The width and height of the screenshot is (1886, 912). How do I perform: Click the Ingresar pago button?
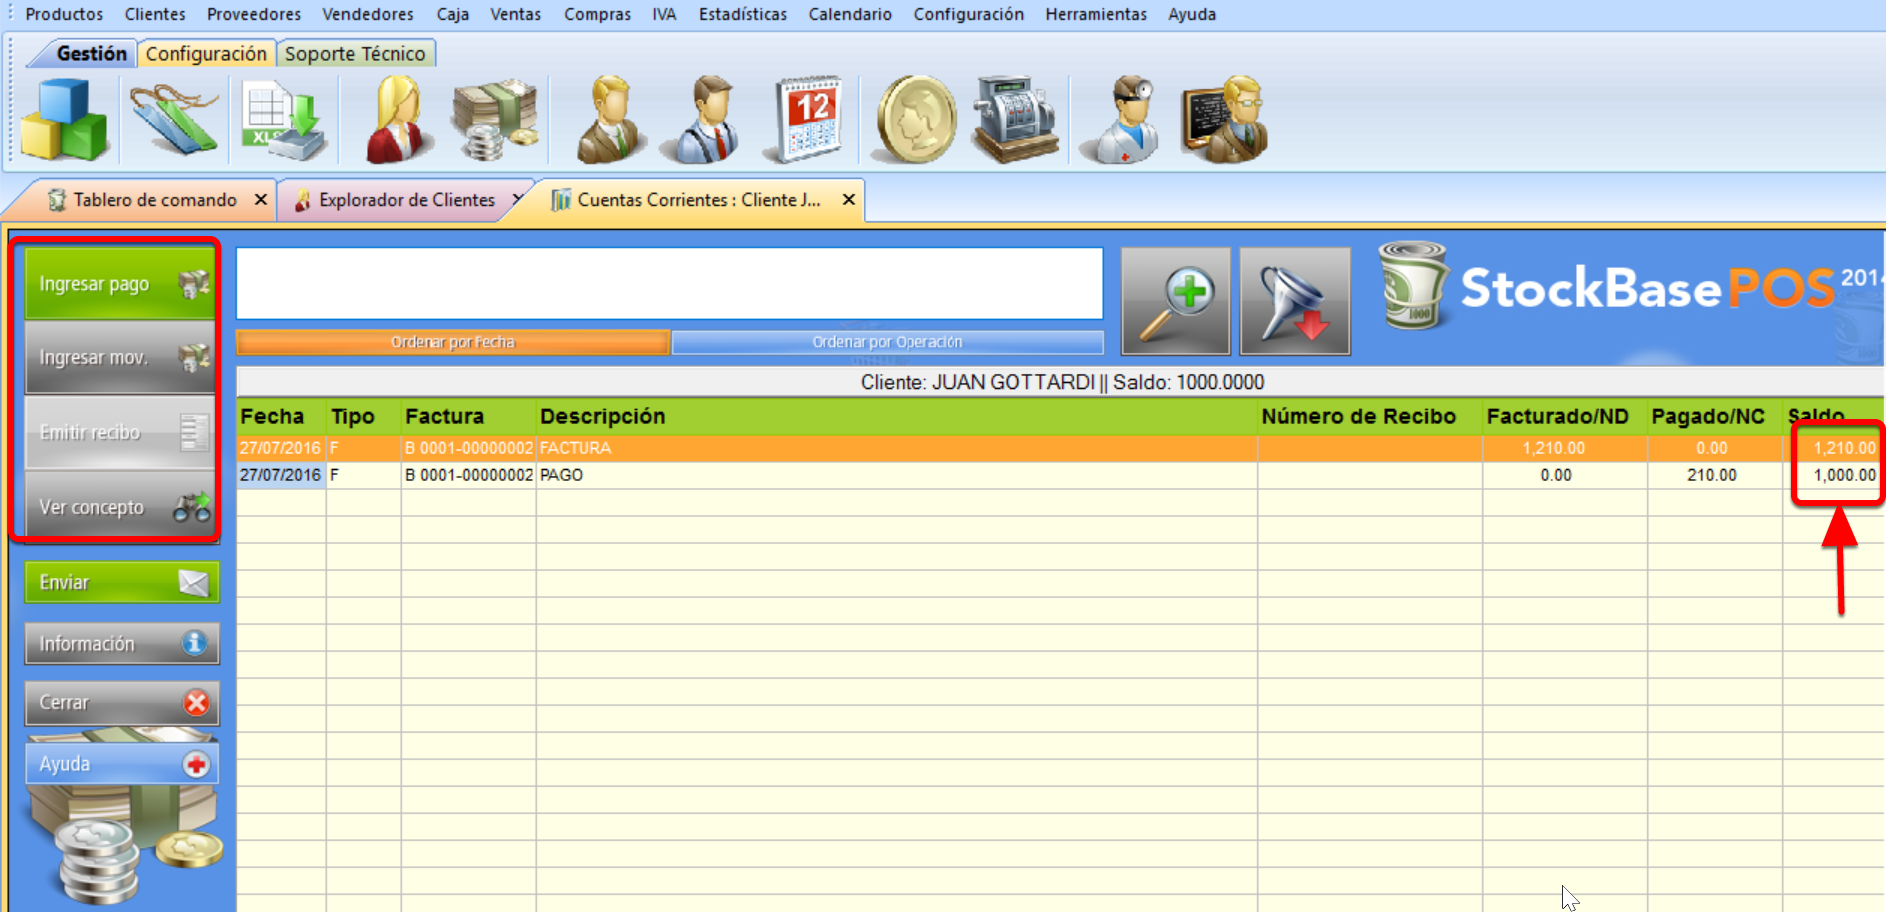(x=121, y=284)
